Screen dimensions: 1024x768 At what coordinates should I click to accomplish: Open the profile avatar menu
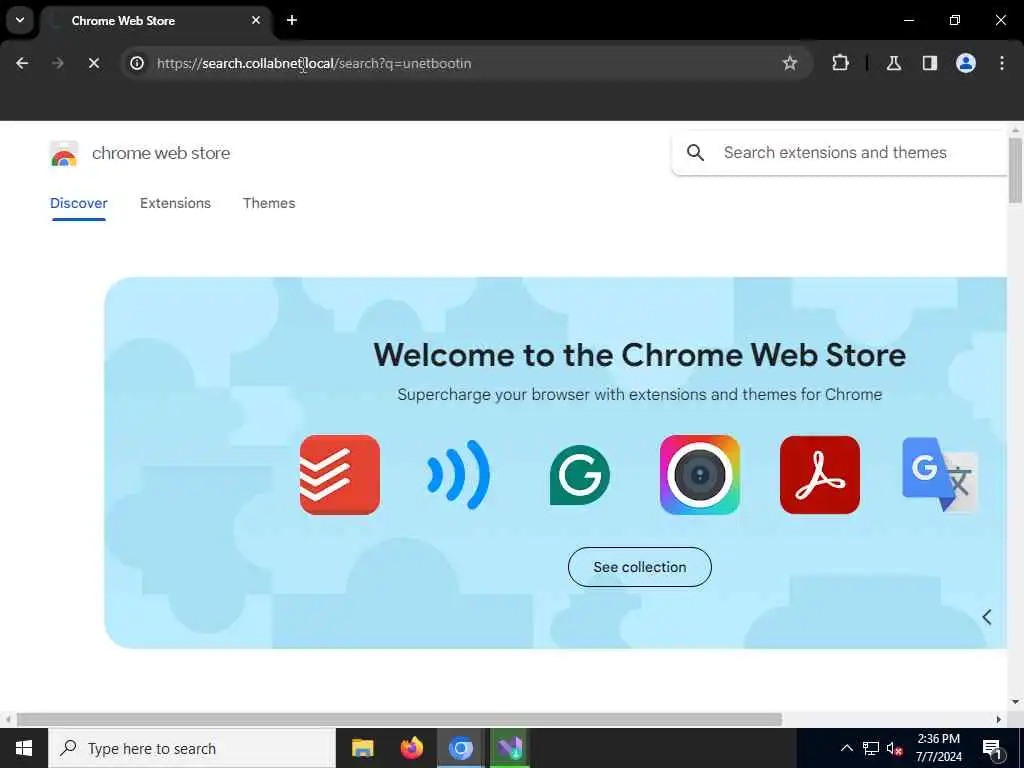[966, 63]
